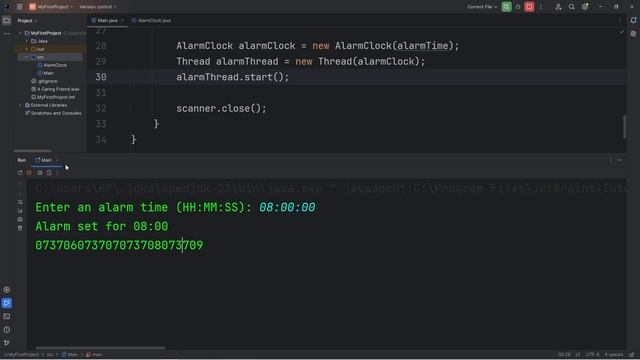Open Run panel options kebab menu
This screenshot has width=640, height=360.
pos(611,160)
